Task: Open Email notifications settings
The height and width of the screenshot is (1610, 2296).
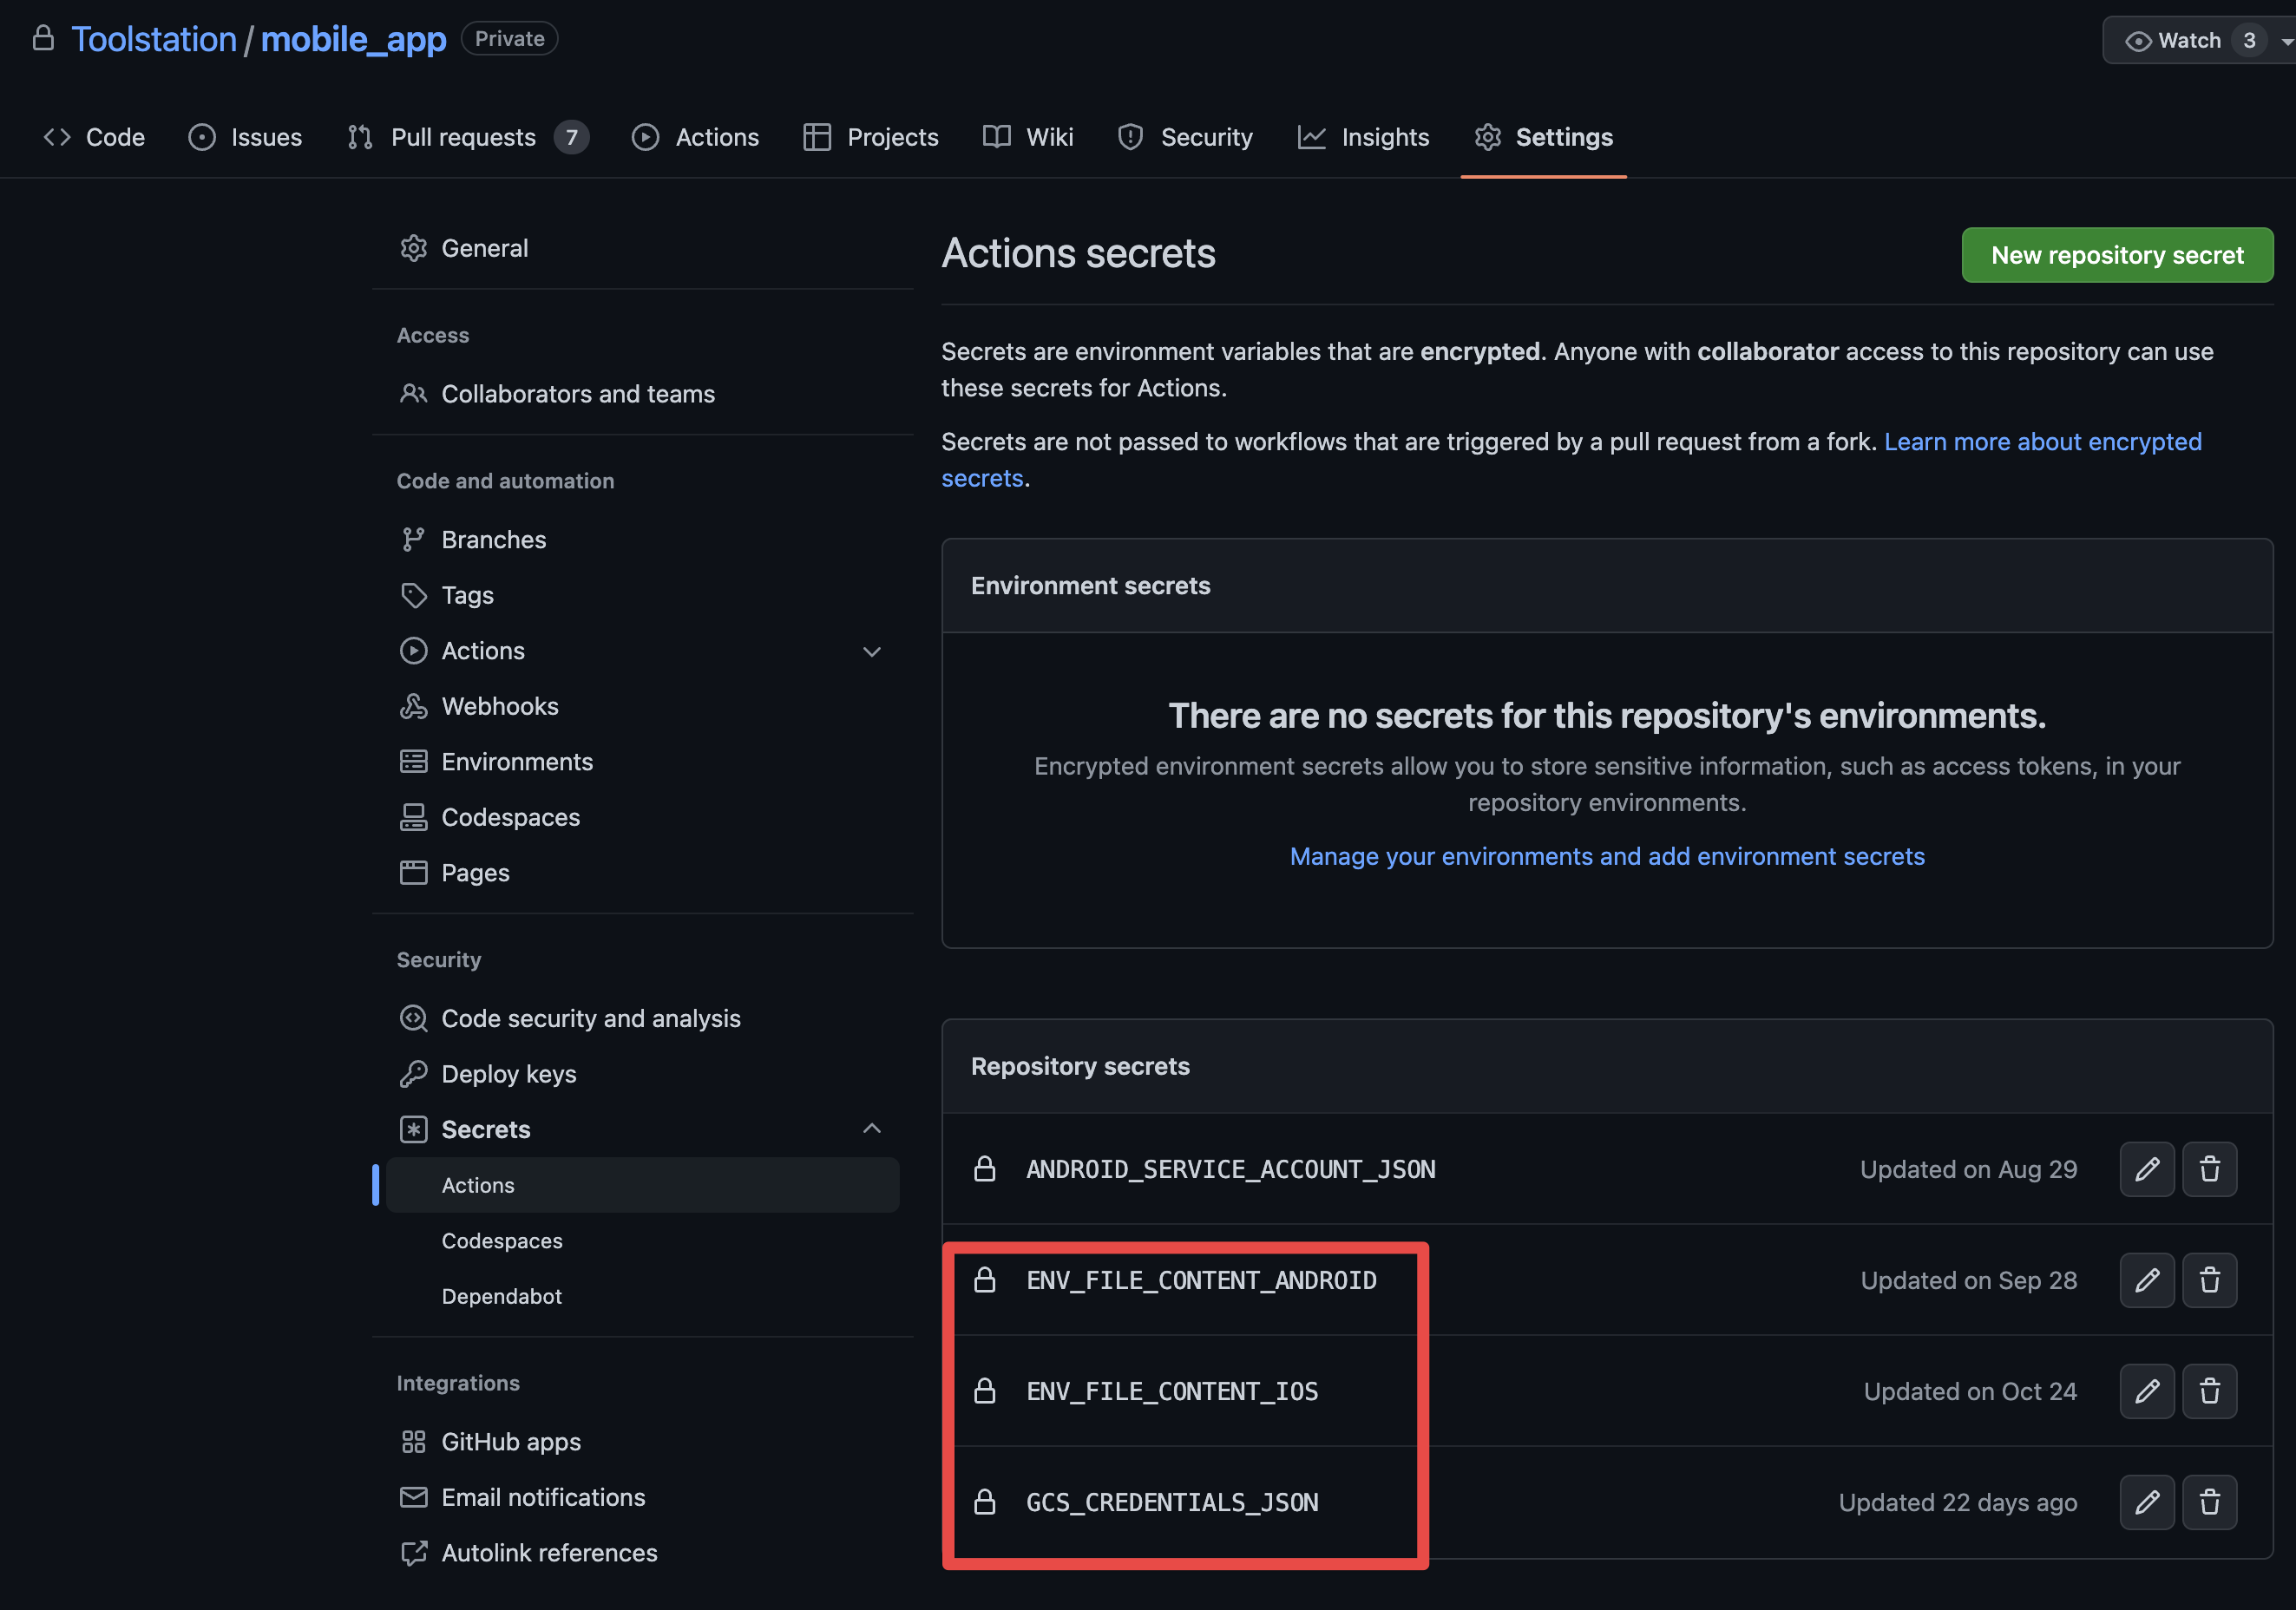Action: tap(543, 1497)
